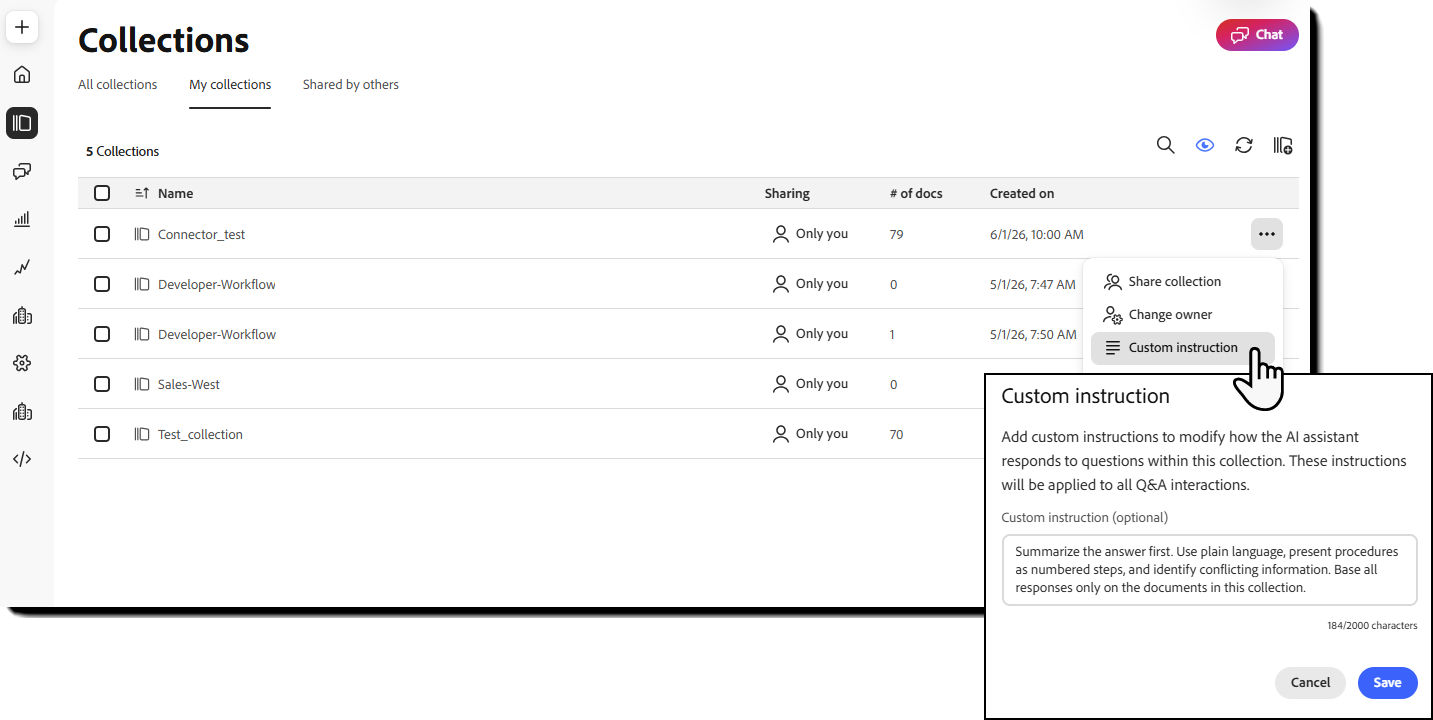
Task: Open the Test_collection collection name
Action: click(x=200, y=434)
